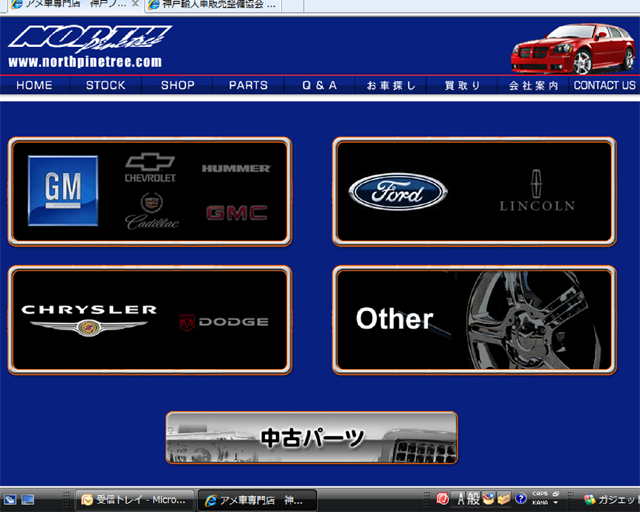Click the red IME language bar icon
Screen dimensions: 640x512
pos(442,499)
